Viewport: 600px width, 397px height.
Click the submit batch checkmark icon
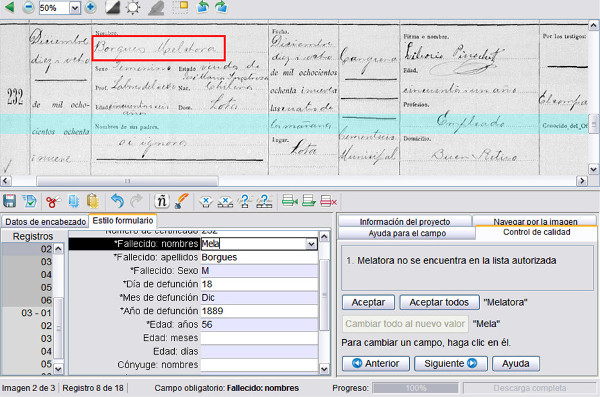click(x=29, y=201)
